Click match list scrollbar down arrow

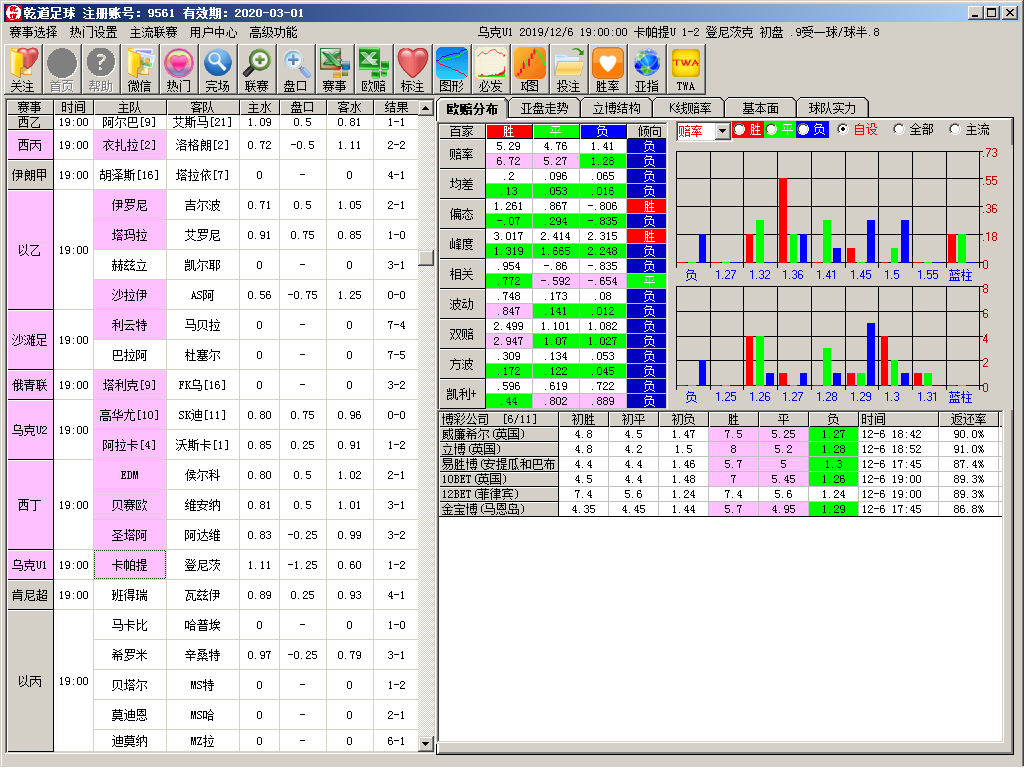pos(426,743)
